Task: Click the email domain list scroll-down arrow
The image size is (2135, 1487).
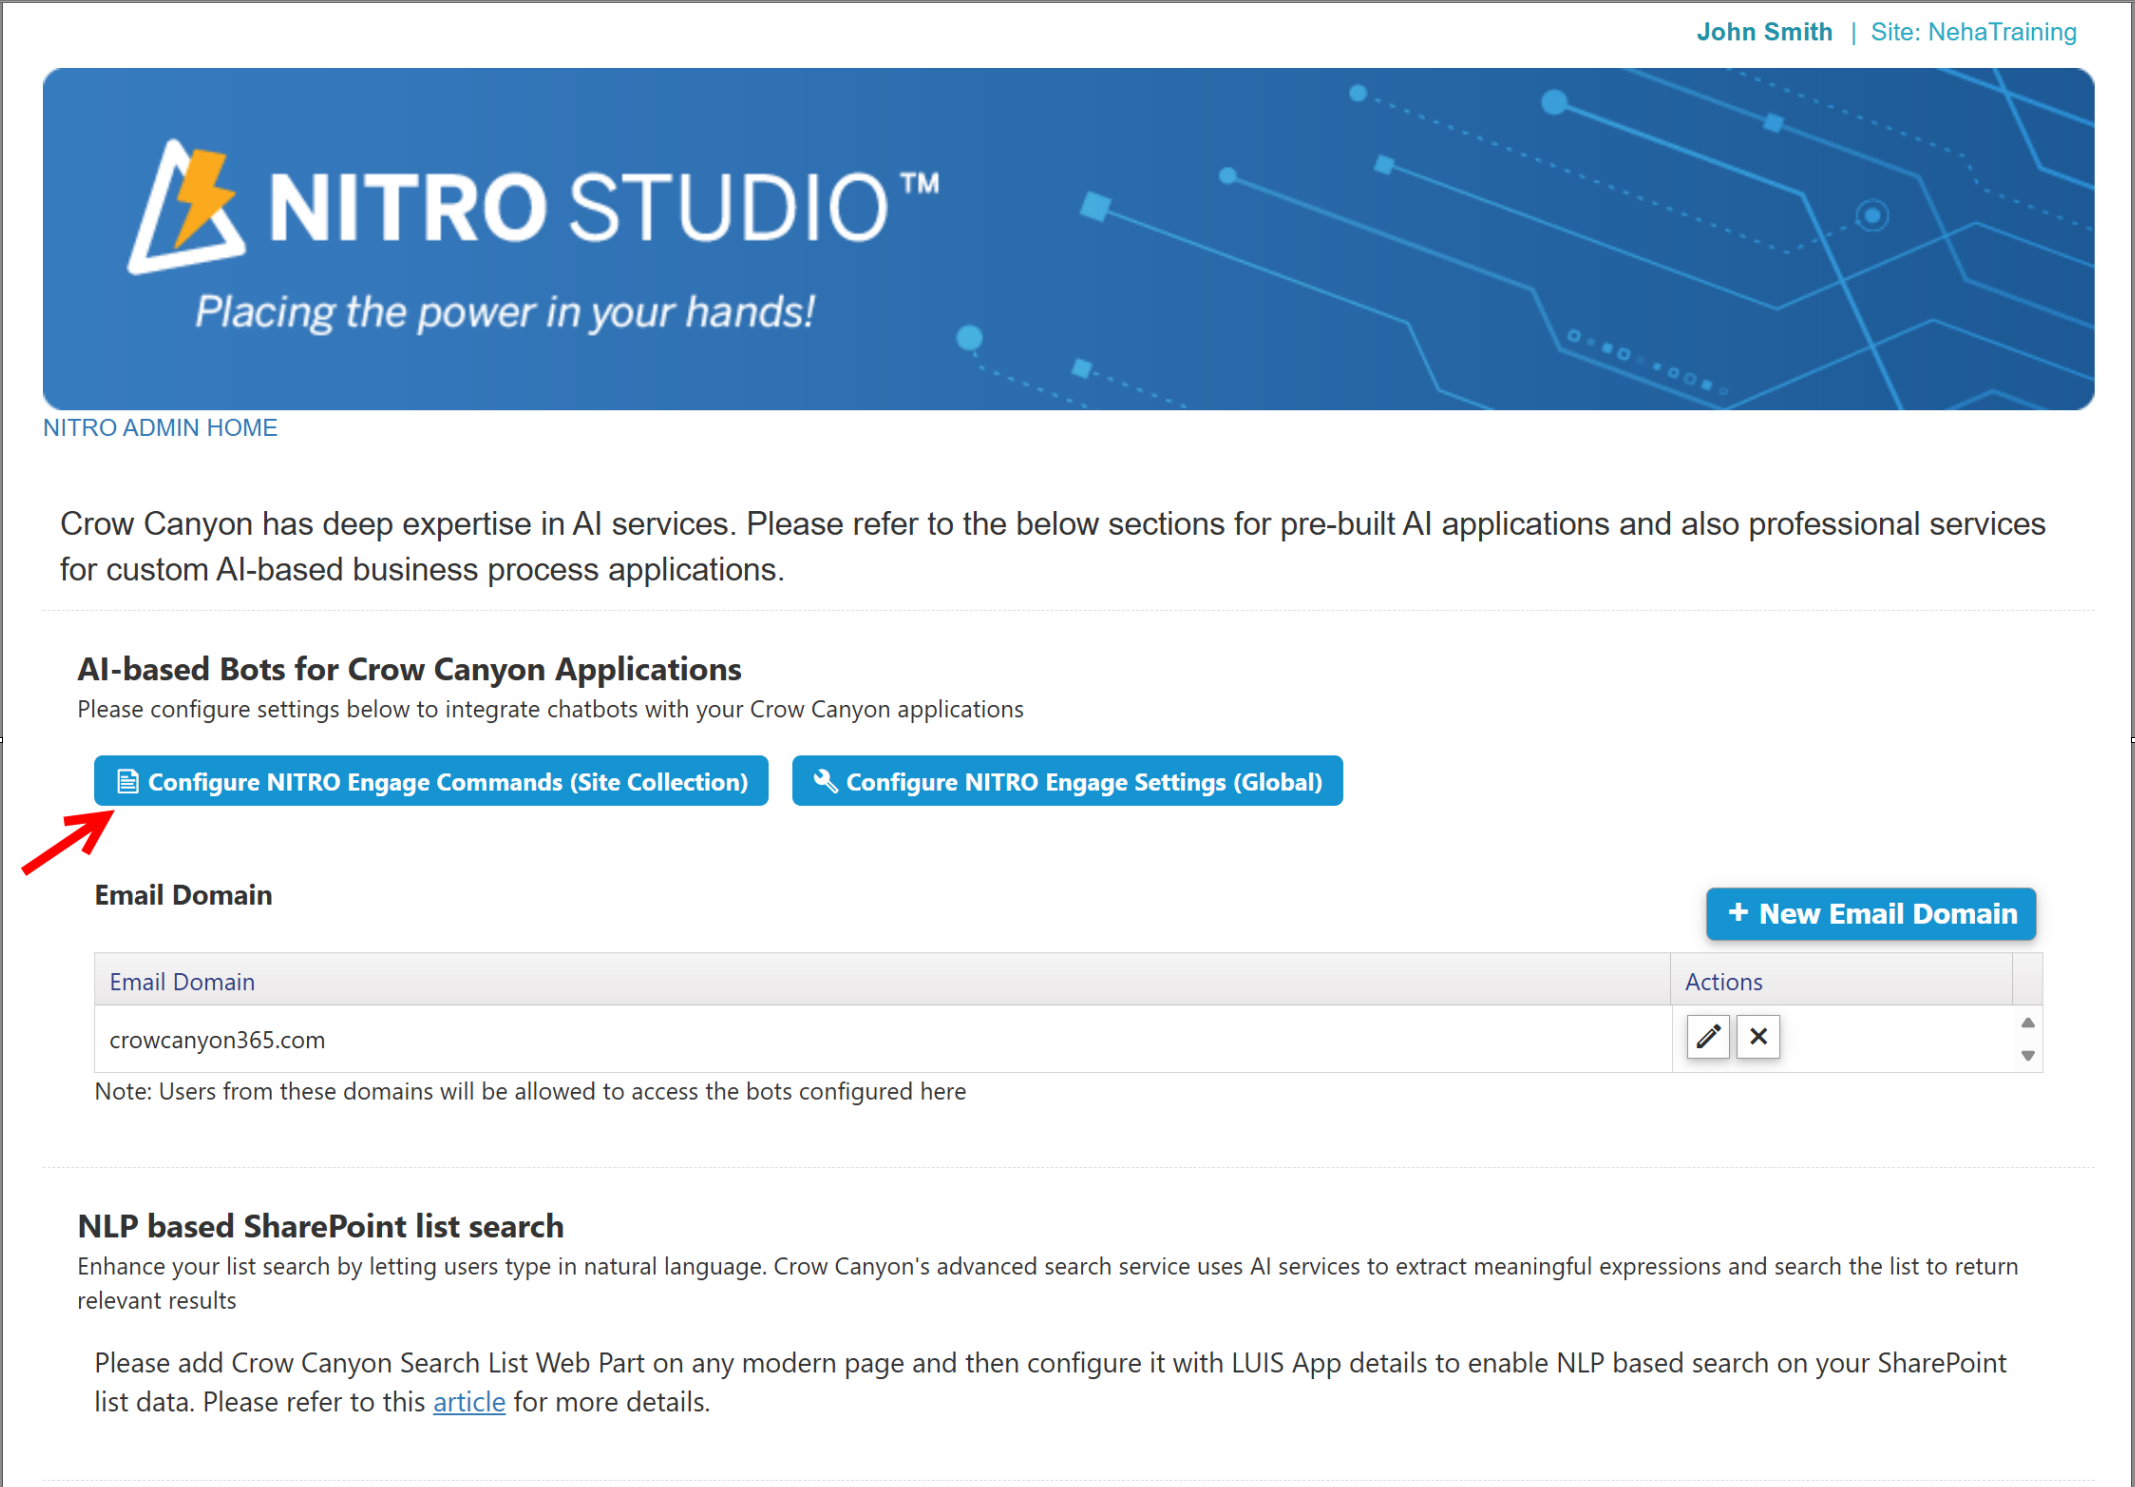Action: [2028, 1055]
